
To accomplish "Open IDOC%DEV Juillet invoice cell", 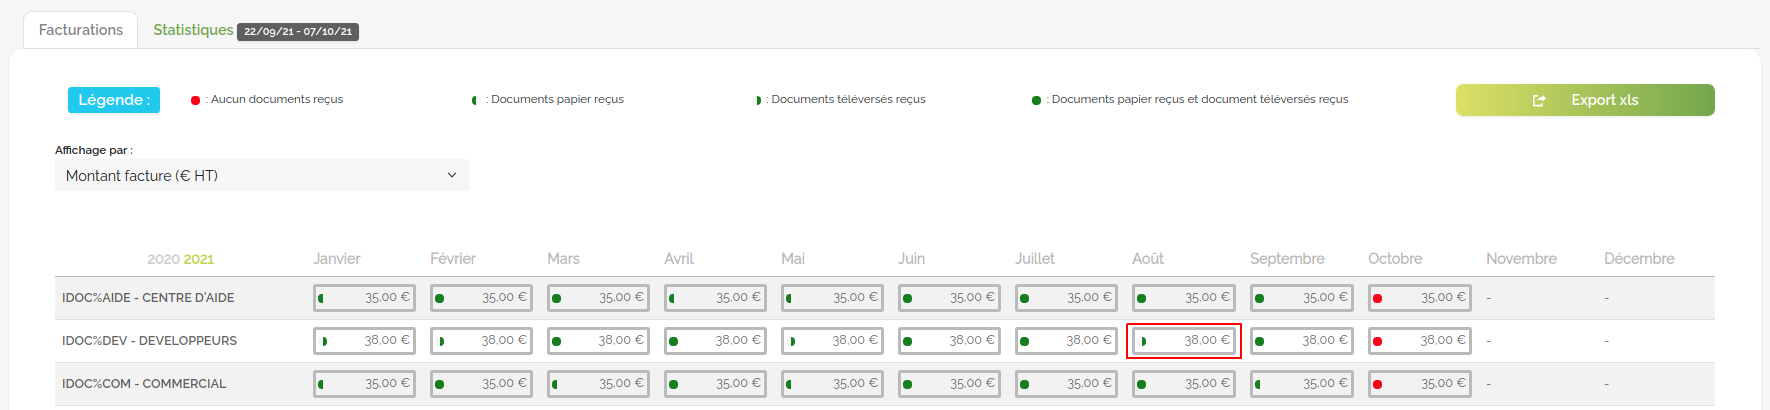I will tap(1066, 341).
